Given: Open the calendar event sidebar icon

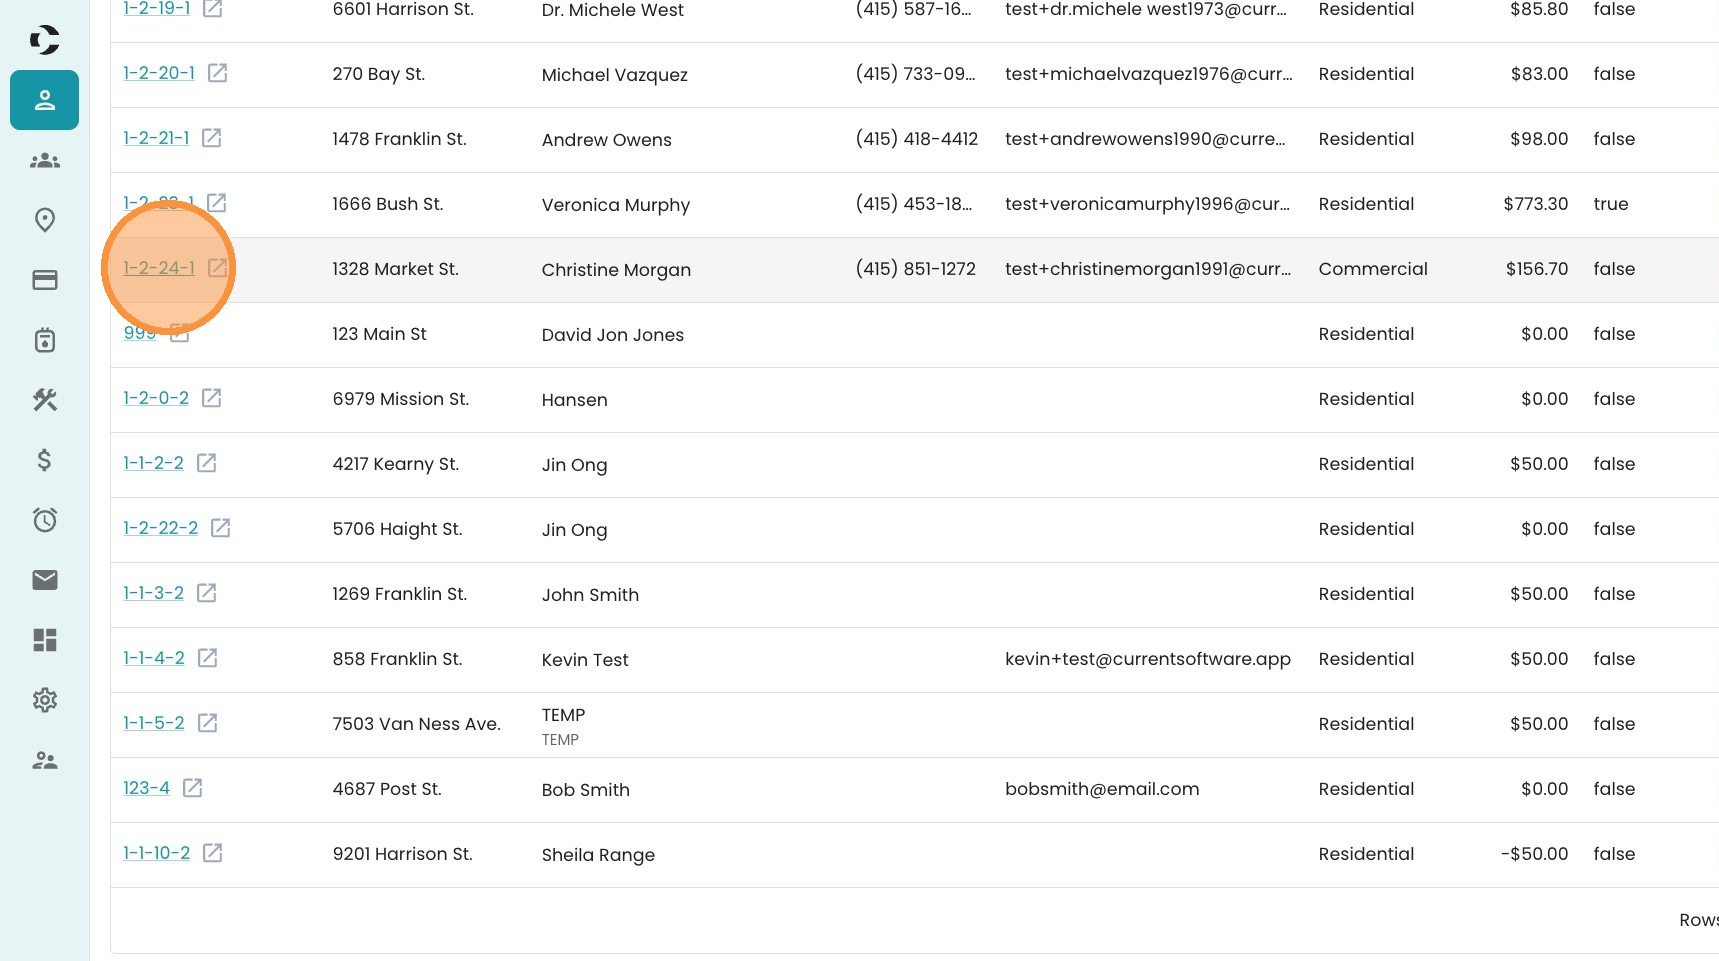Looking at the screenshot, I should pos(44,340).
